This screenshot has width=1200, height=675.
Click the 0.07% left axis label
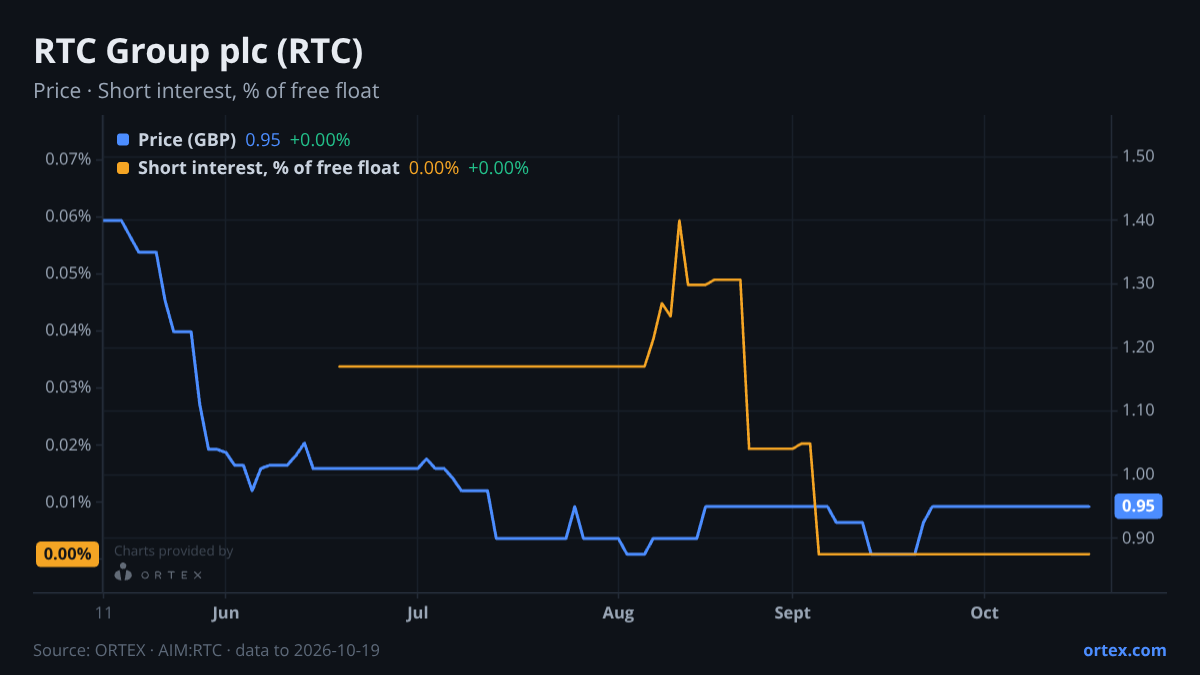pos(68,159)
